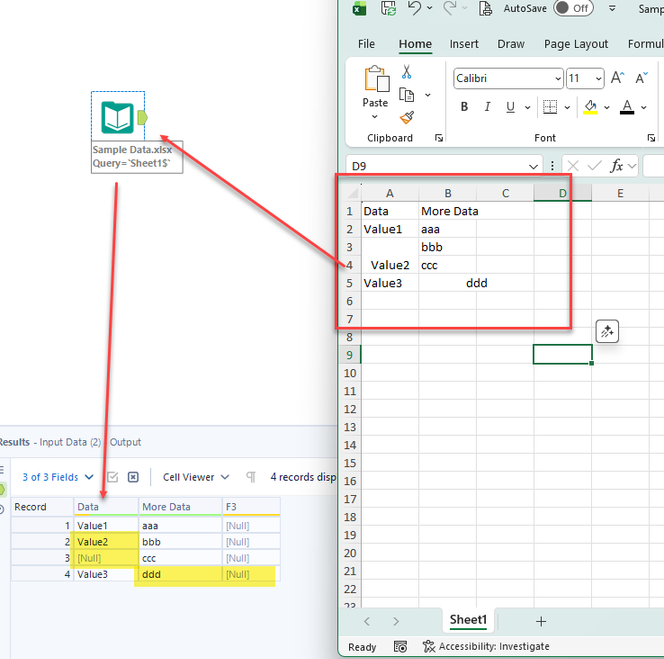
Task: Click the Copy icon in Clipboard group
Action: tap(407, 95)
